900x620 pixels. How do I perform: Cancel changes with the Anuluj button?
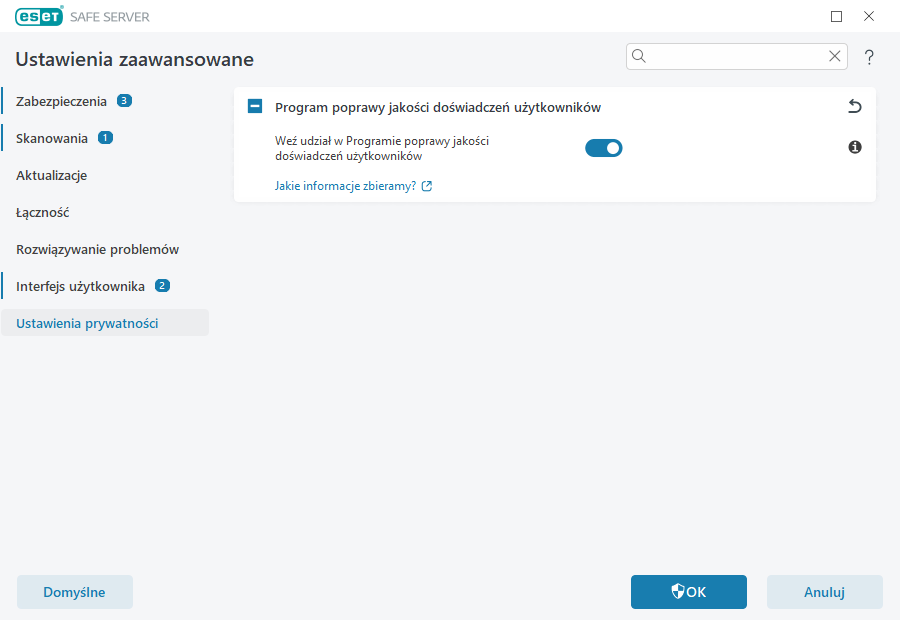click(824, 591)
